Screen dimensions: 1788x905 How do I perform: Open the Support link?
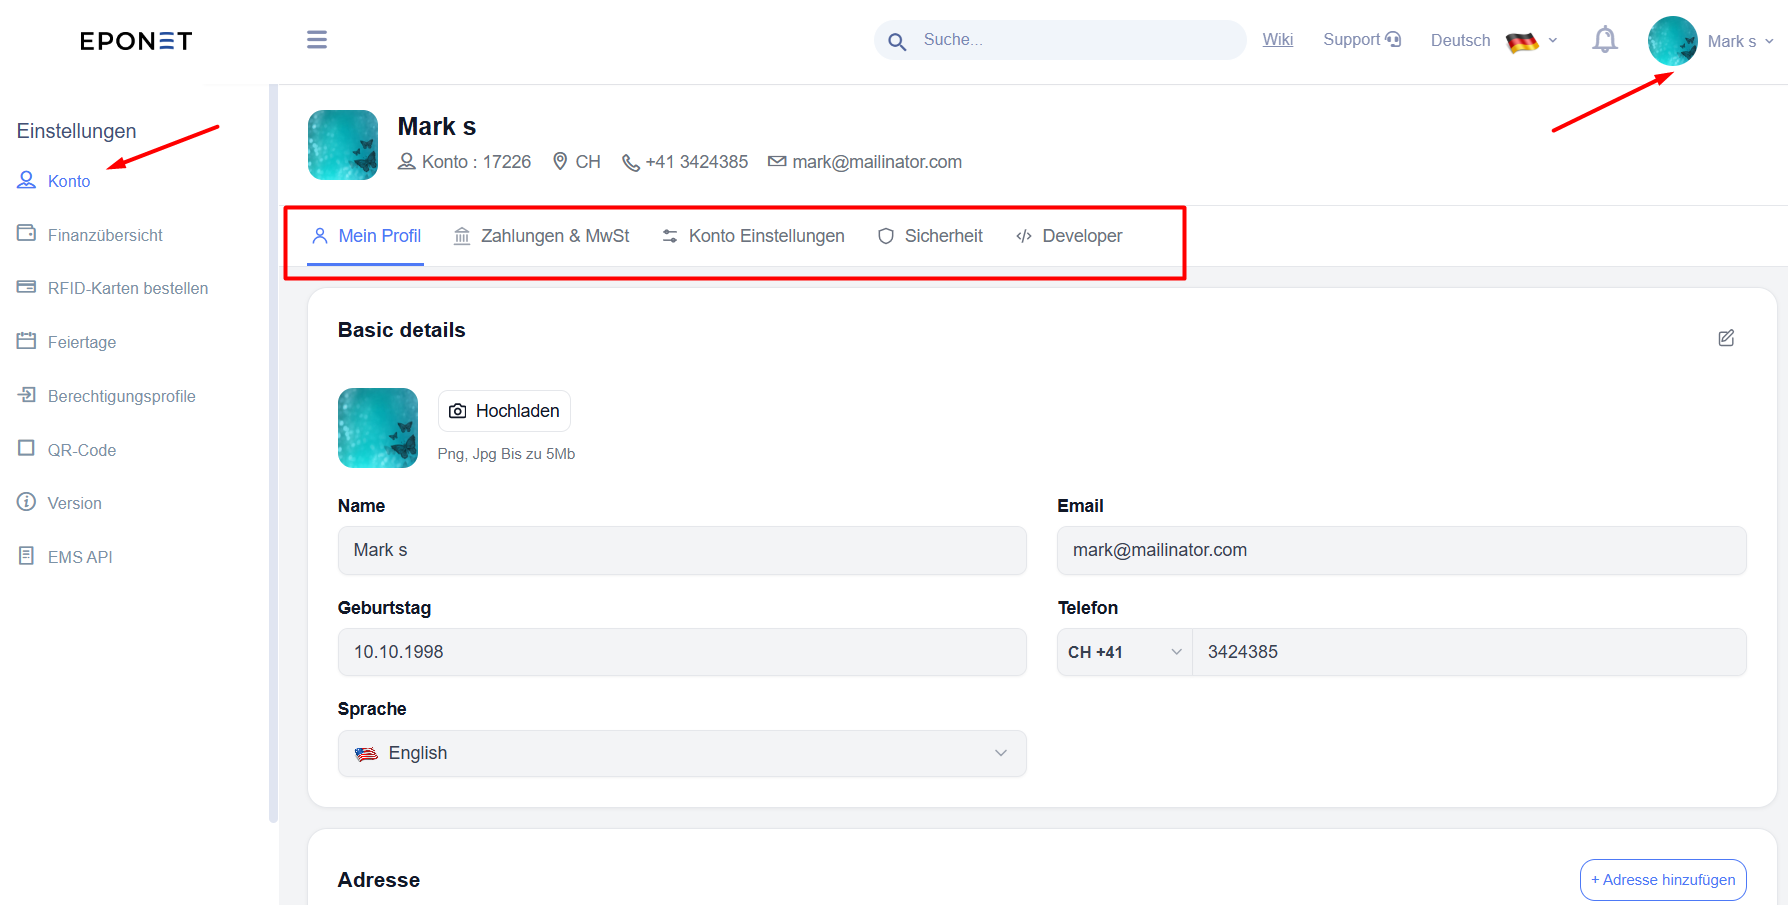point(1362,40)
